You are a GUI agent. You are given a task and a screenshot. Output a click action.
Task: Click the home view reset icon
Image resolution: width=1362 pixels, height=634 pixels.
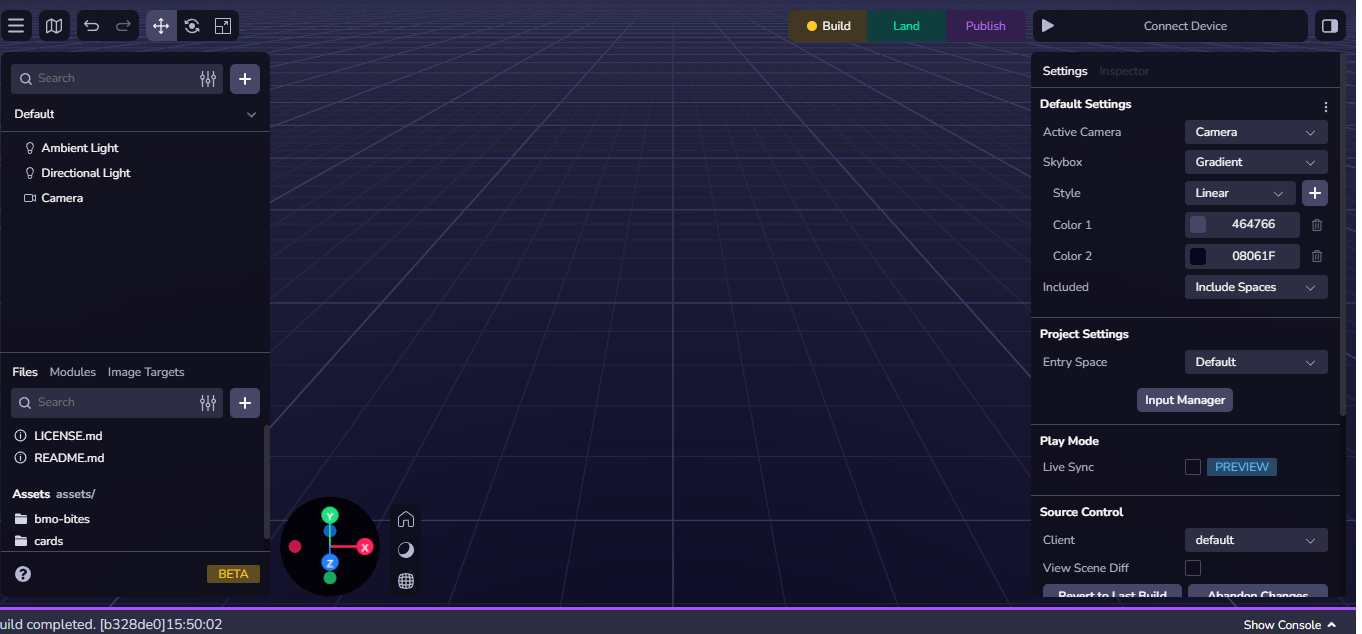(406, 519)
